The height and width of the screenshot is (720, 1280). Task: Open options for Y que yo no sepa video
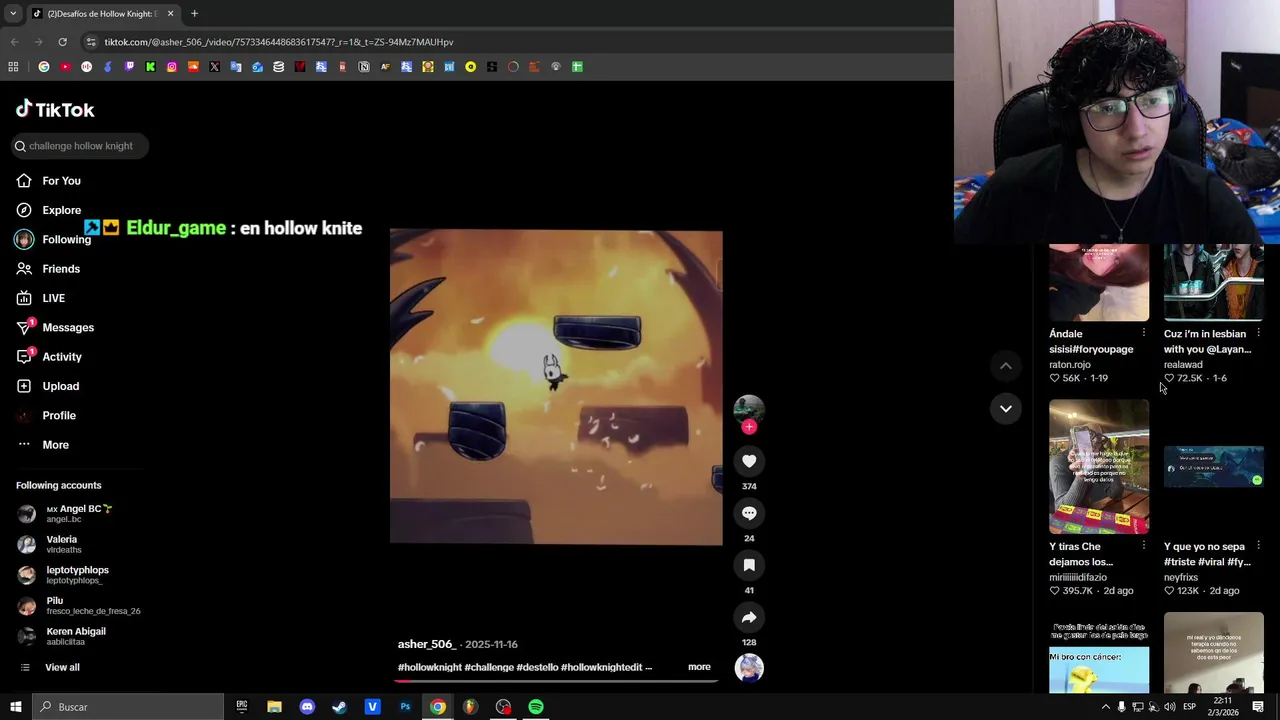(1258, 546)
